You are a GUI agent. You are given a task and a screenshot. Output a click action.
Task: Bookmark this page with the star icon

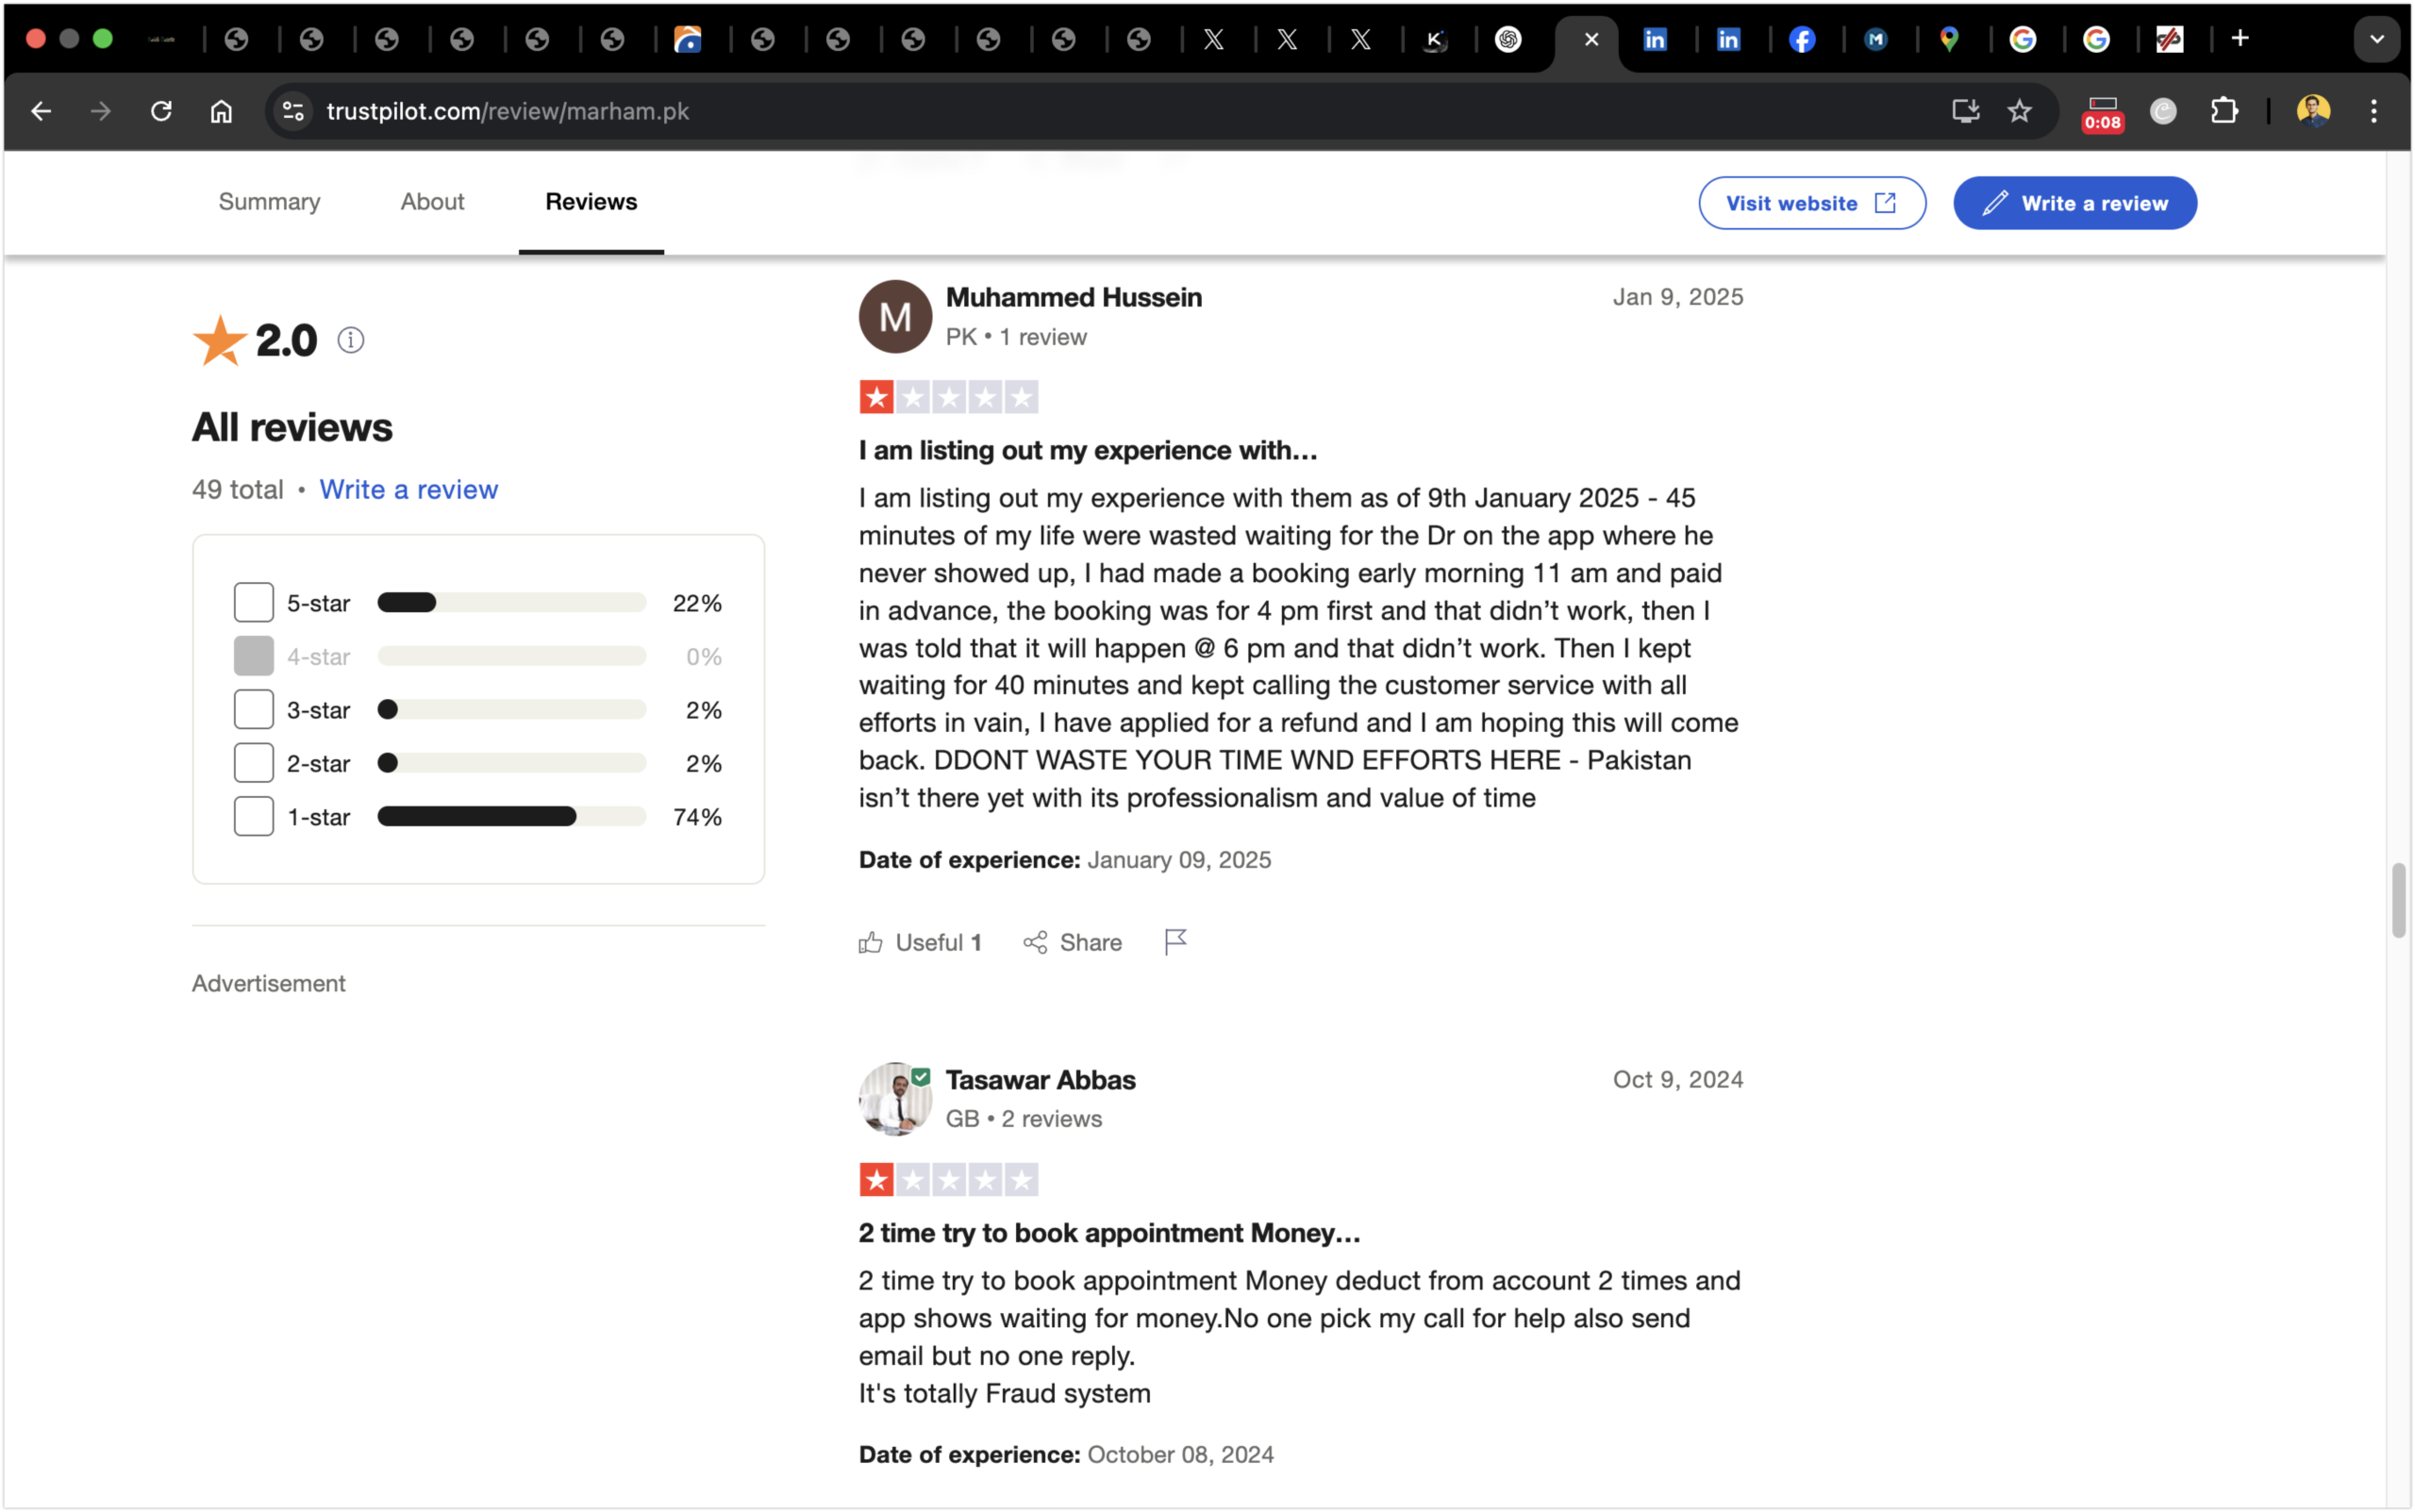point(2019,111)
